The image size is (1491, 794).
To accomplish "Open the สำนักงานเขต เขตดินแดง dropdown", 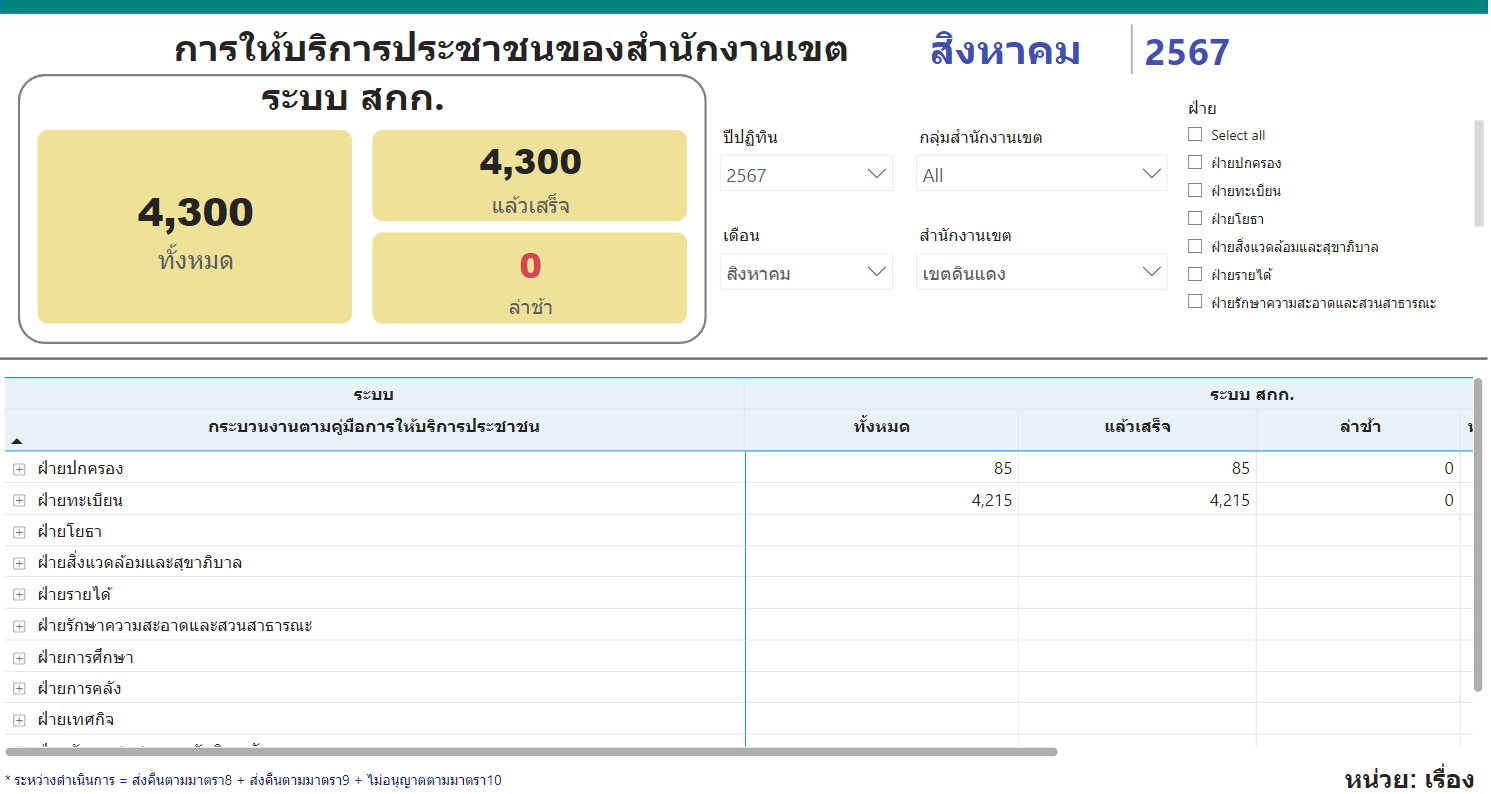I will pyautogui.click(x=1041, y=272).
